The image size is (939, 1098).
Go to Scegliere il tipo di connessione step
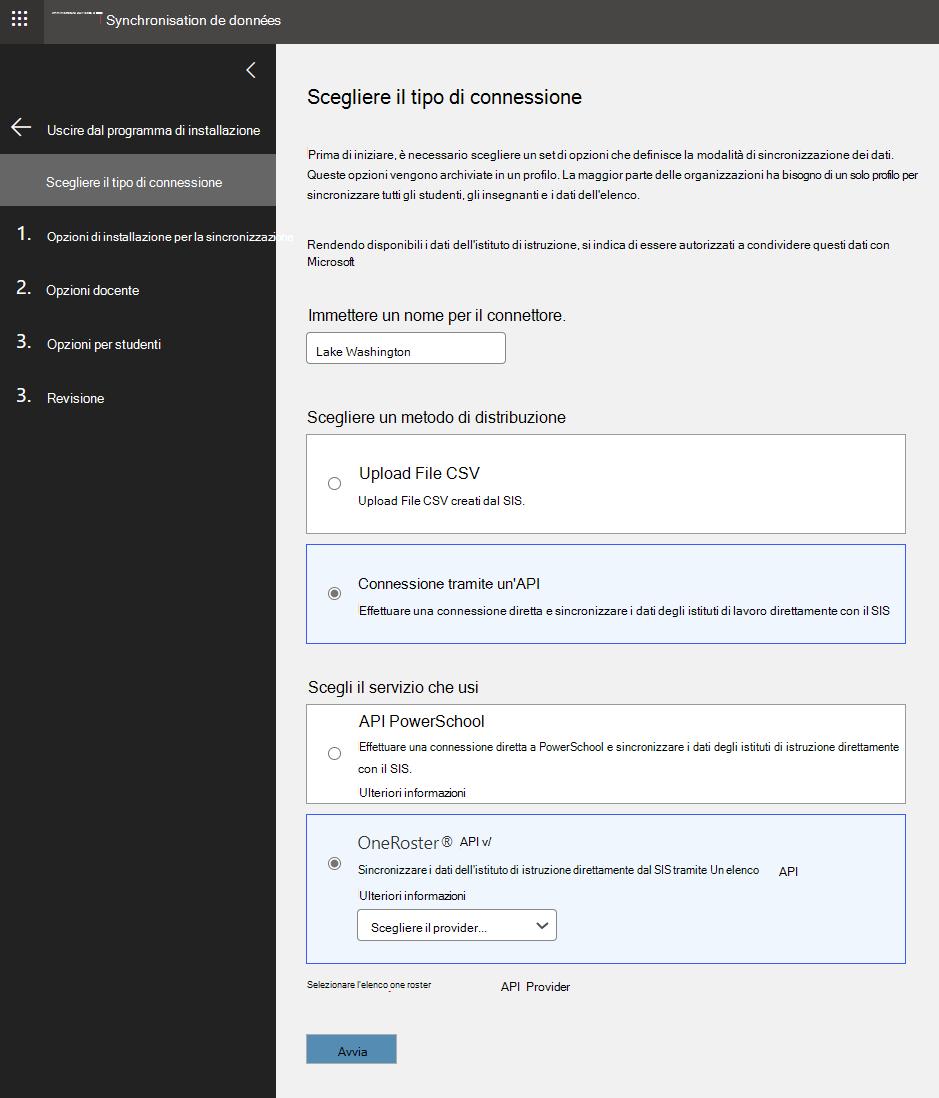138,181
